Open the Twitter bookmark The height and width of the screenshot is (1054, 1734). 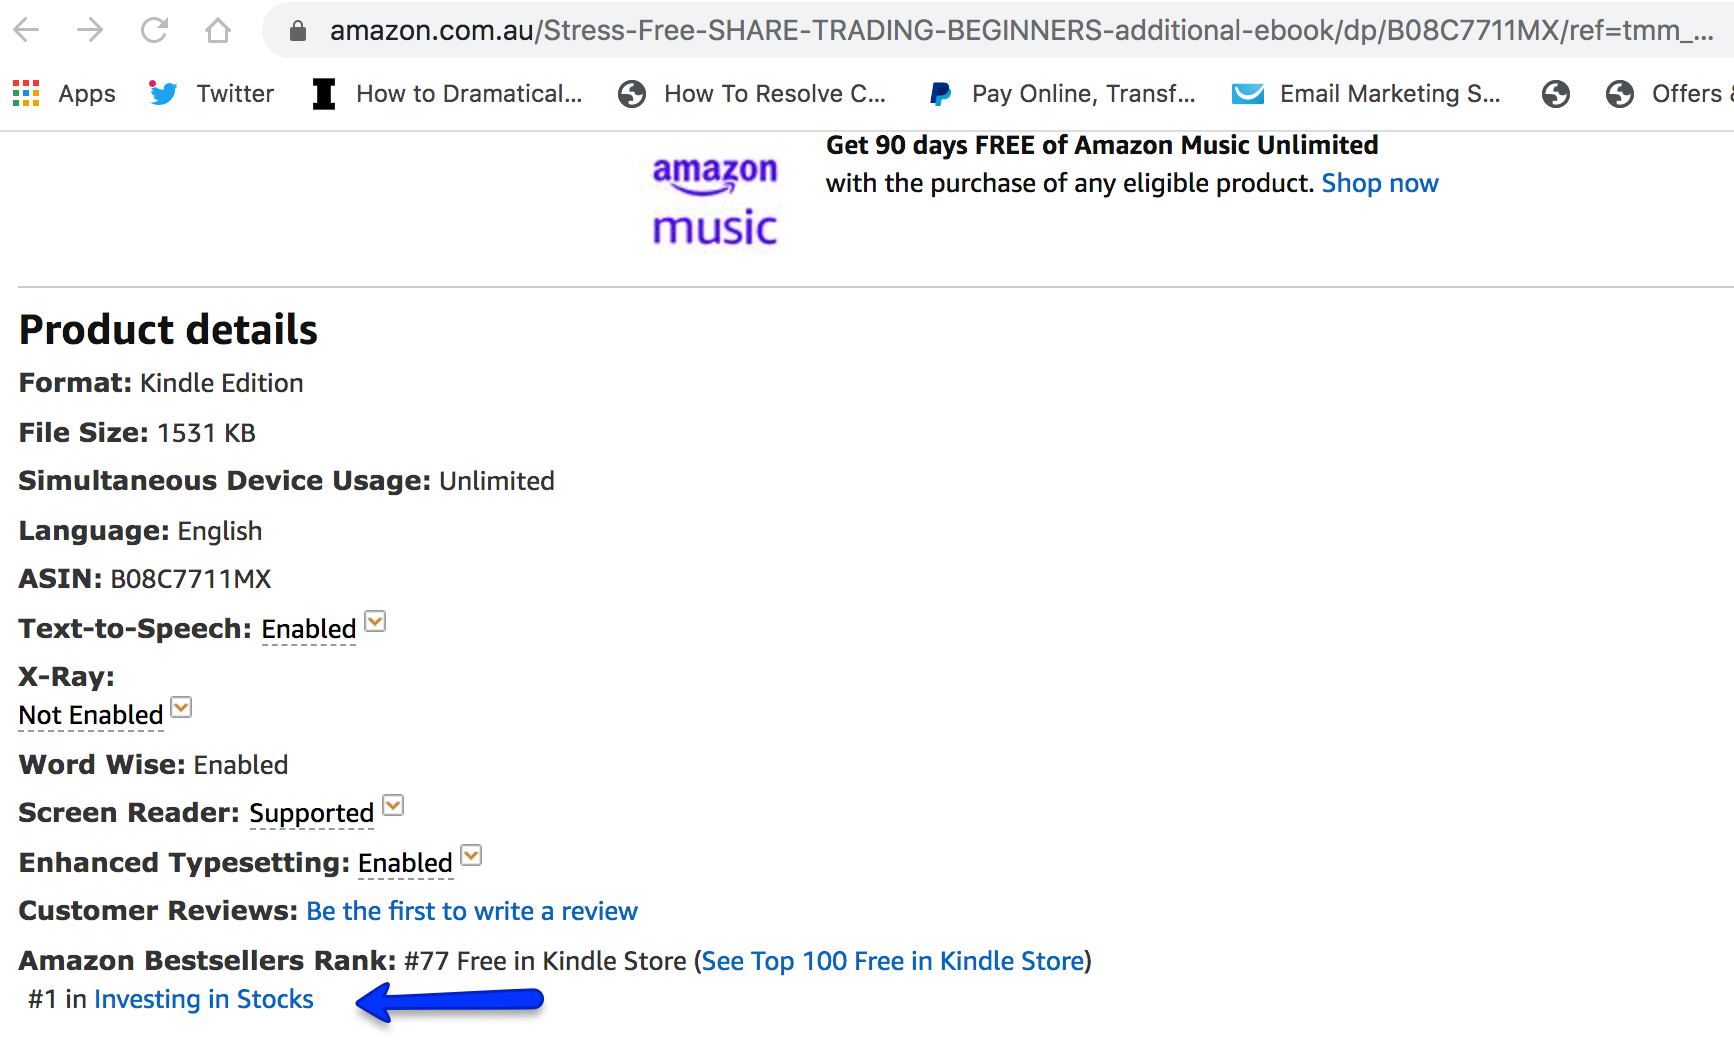(211, 94)
